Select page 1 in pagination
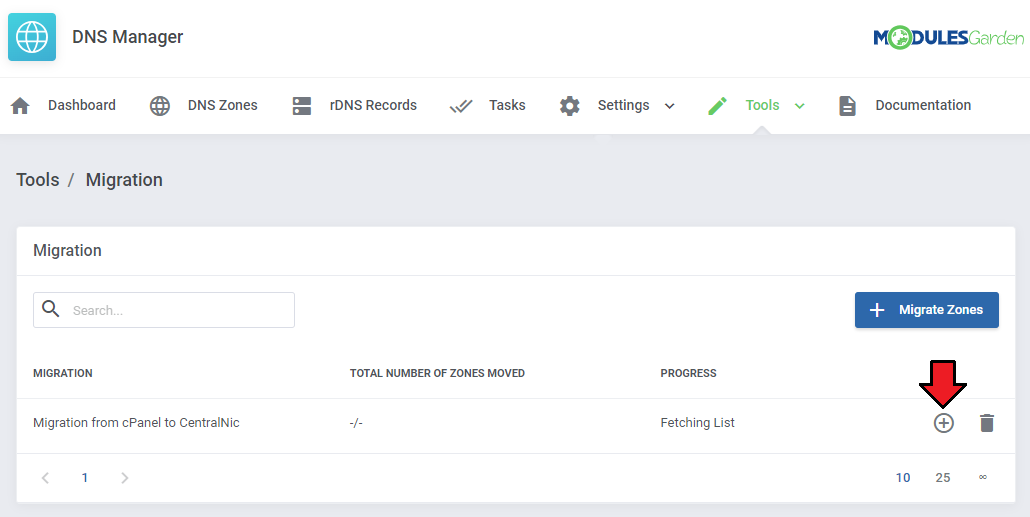Screen dimensions: 1030x517 tap(85, 478)
